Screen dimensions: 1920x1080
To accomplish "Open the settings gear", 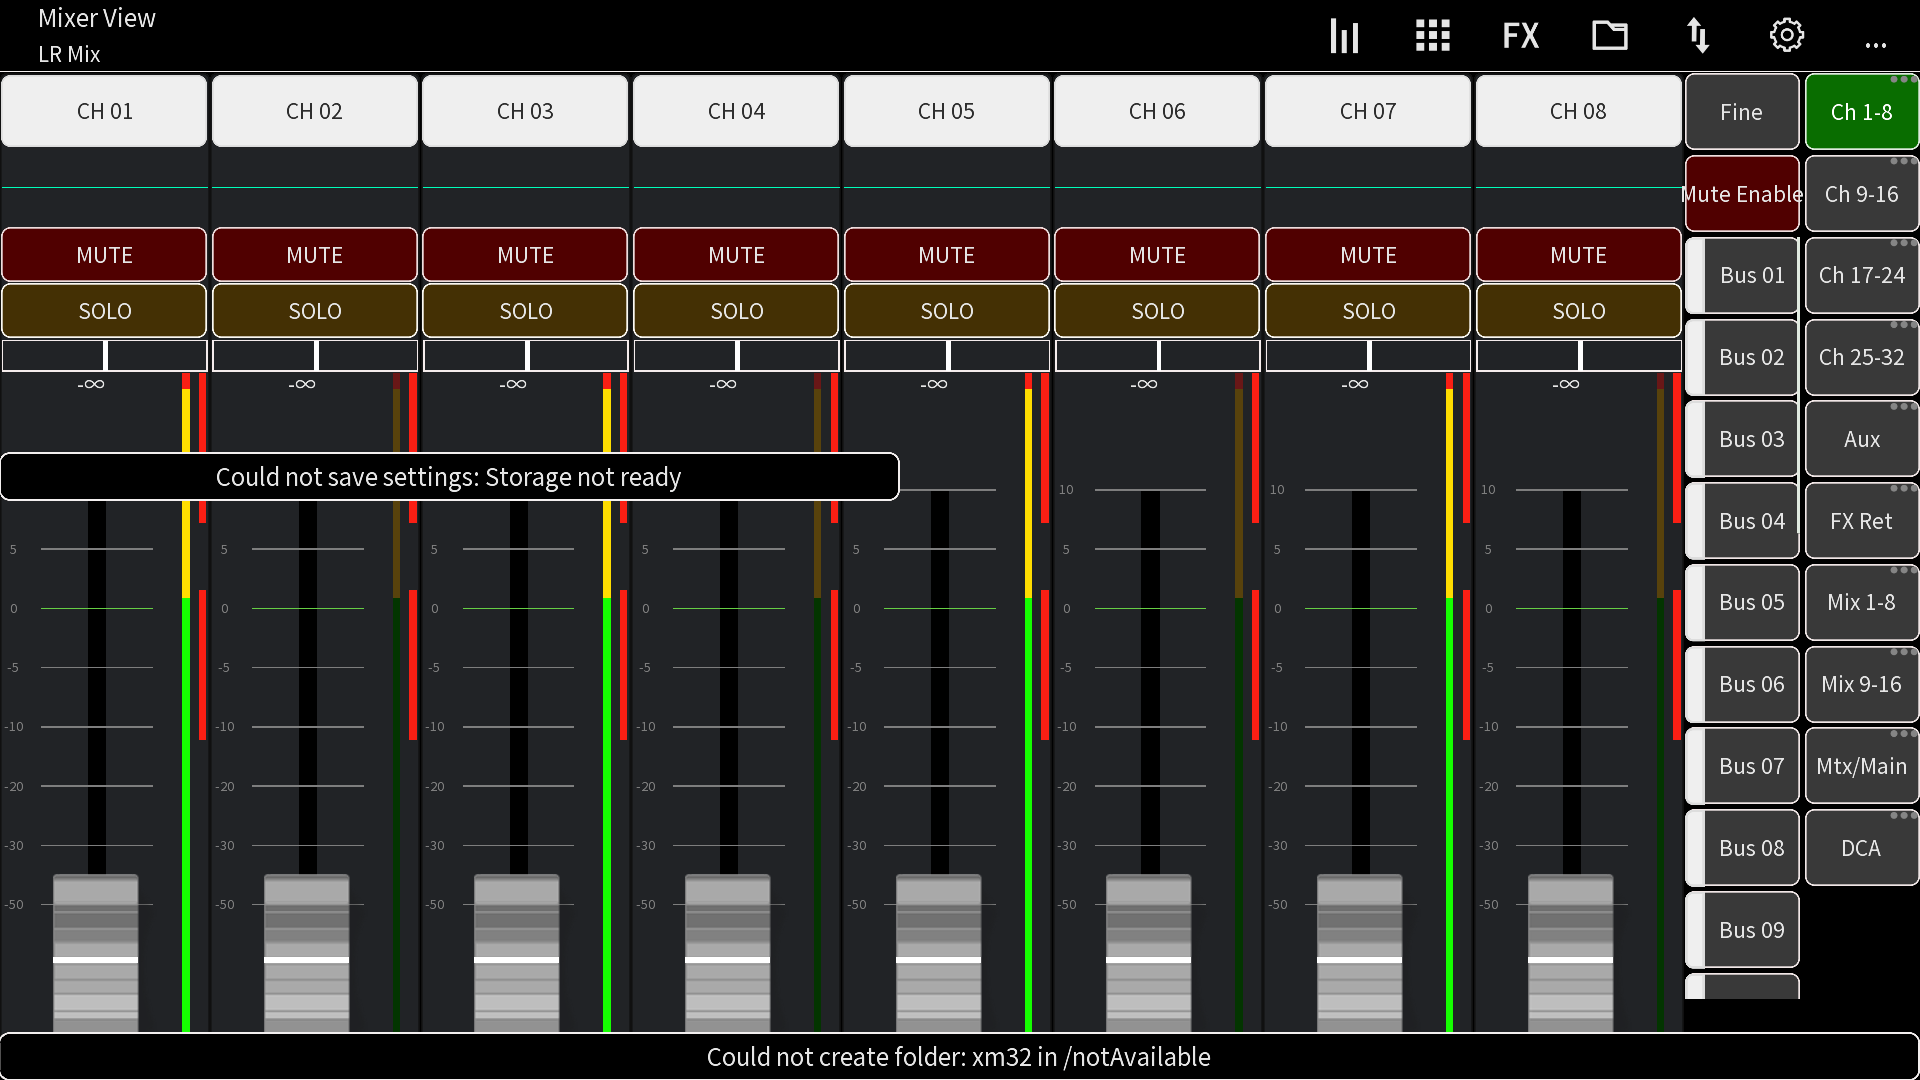I will (1787, 35).
